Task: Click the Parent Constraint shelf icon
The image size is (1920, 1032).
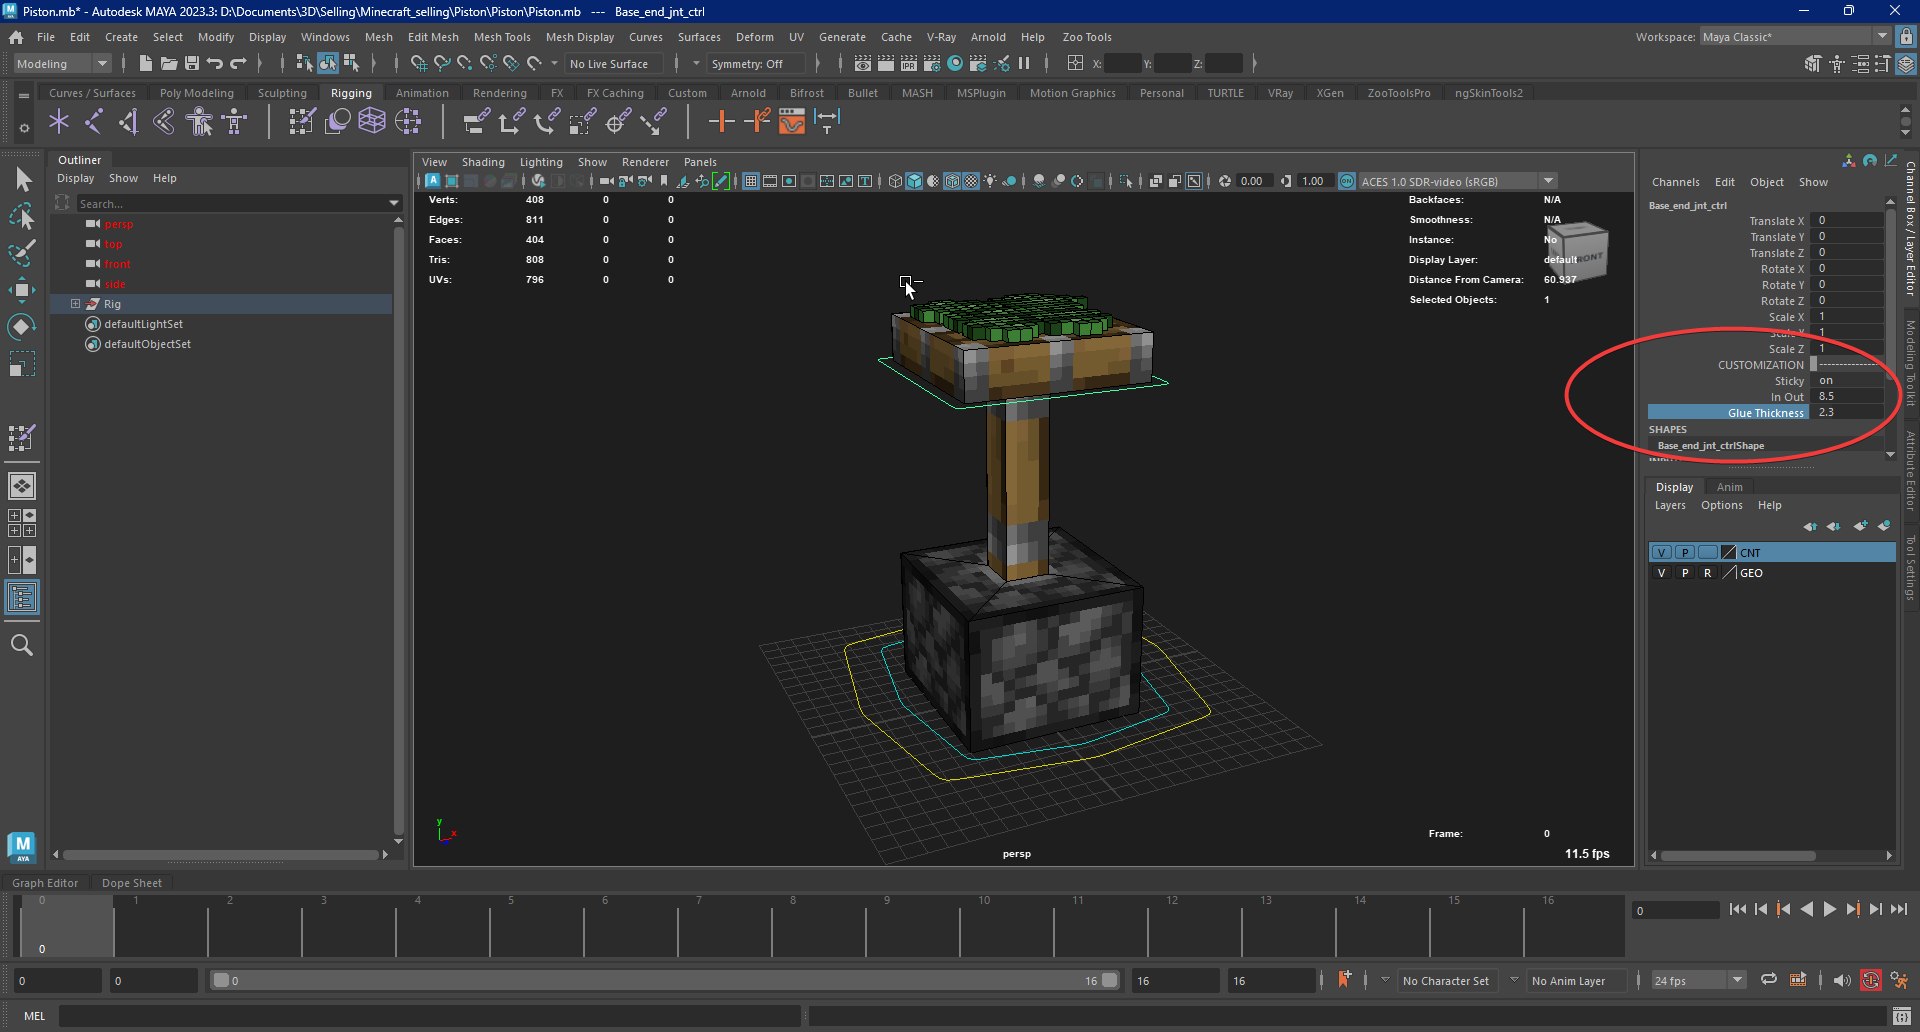Action: pos(477,122)
